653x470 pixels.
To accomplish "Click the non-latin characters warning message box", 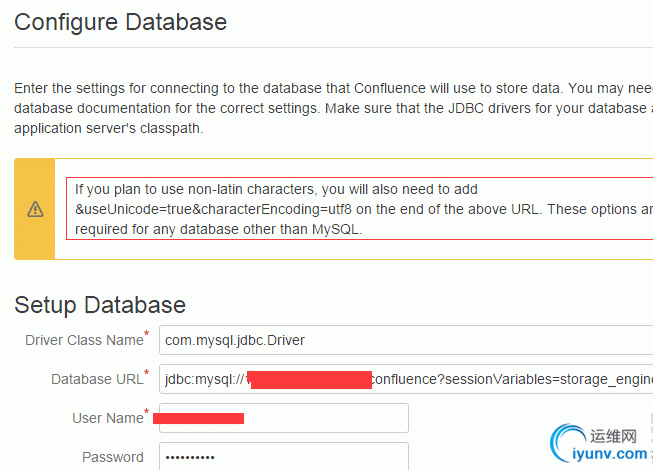I will click(x=360, y=209).
